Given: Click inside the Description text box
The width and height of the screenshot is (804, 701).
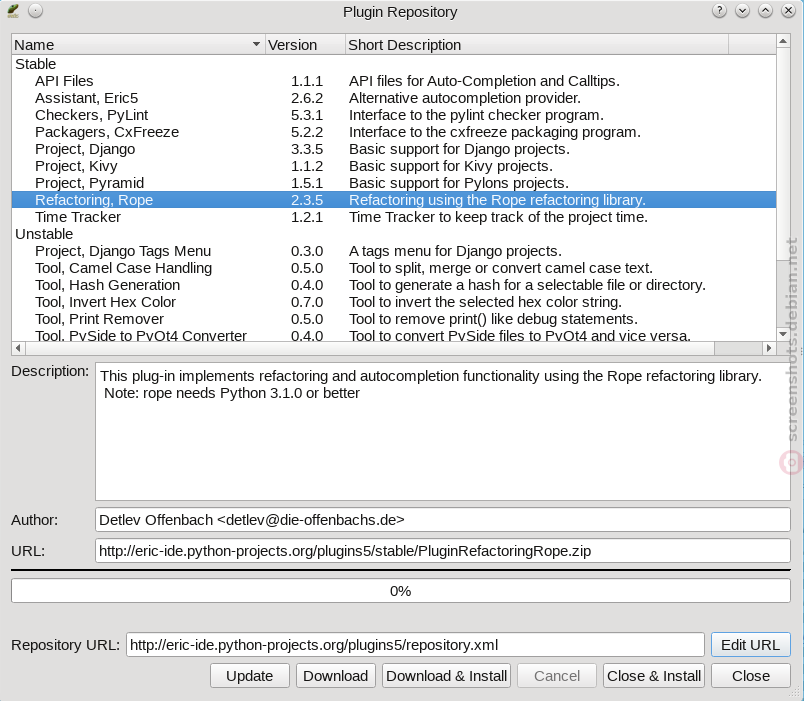Looking at the screenshot, I should tap(443, 431).
